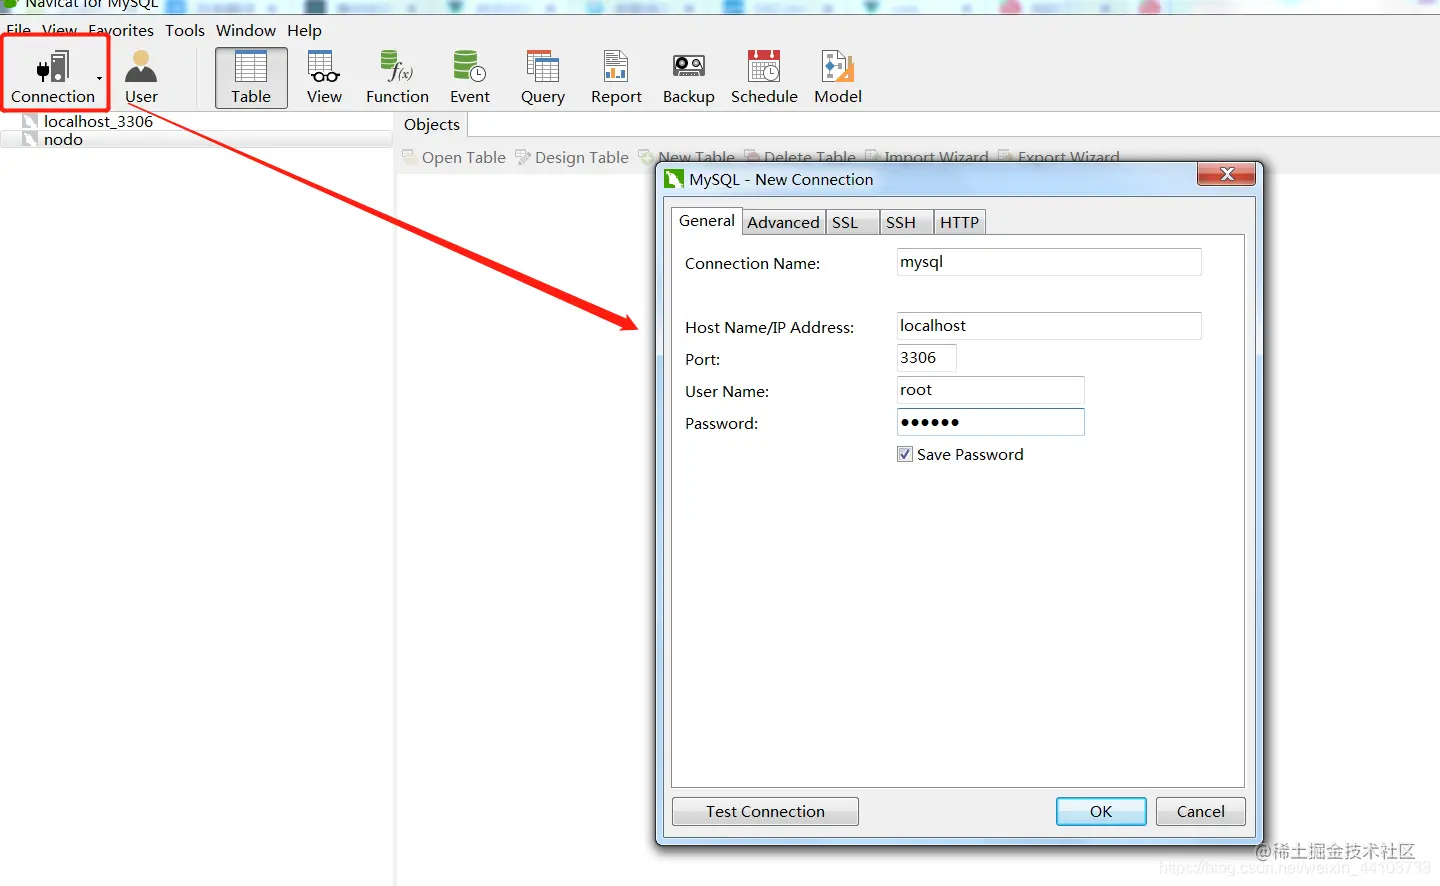Switch to the General tab

point(706,221)
